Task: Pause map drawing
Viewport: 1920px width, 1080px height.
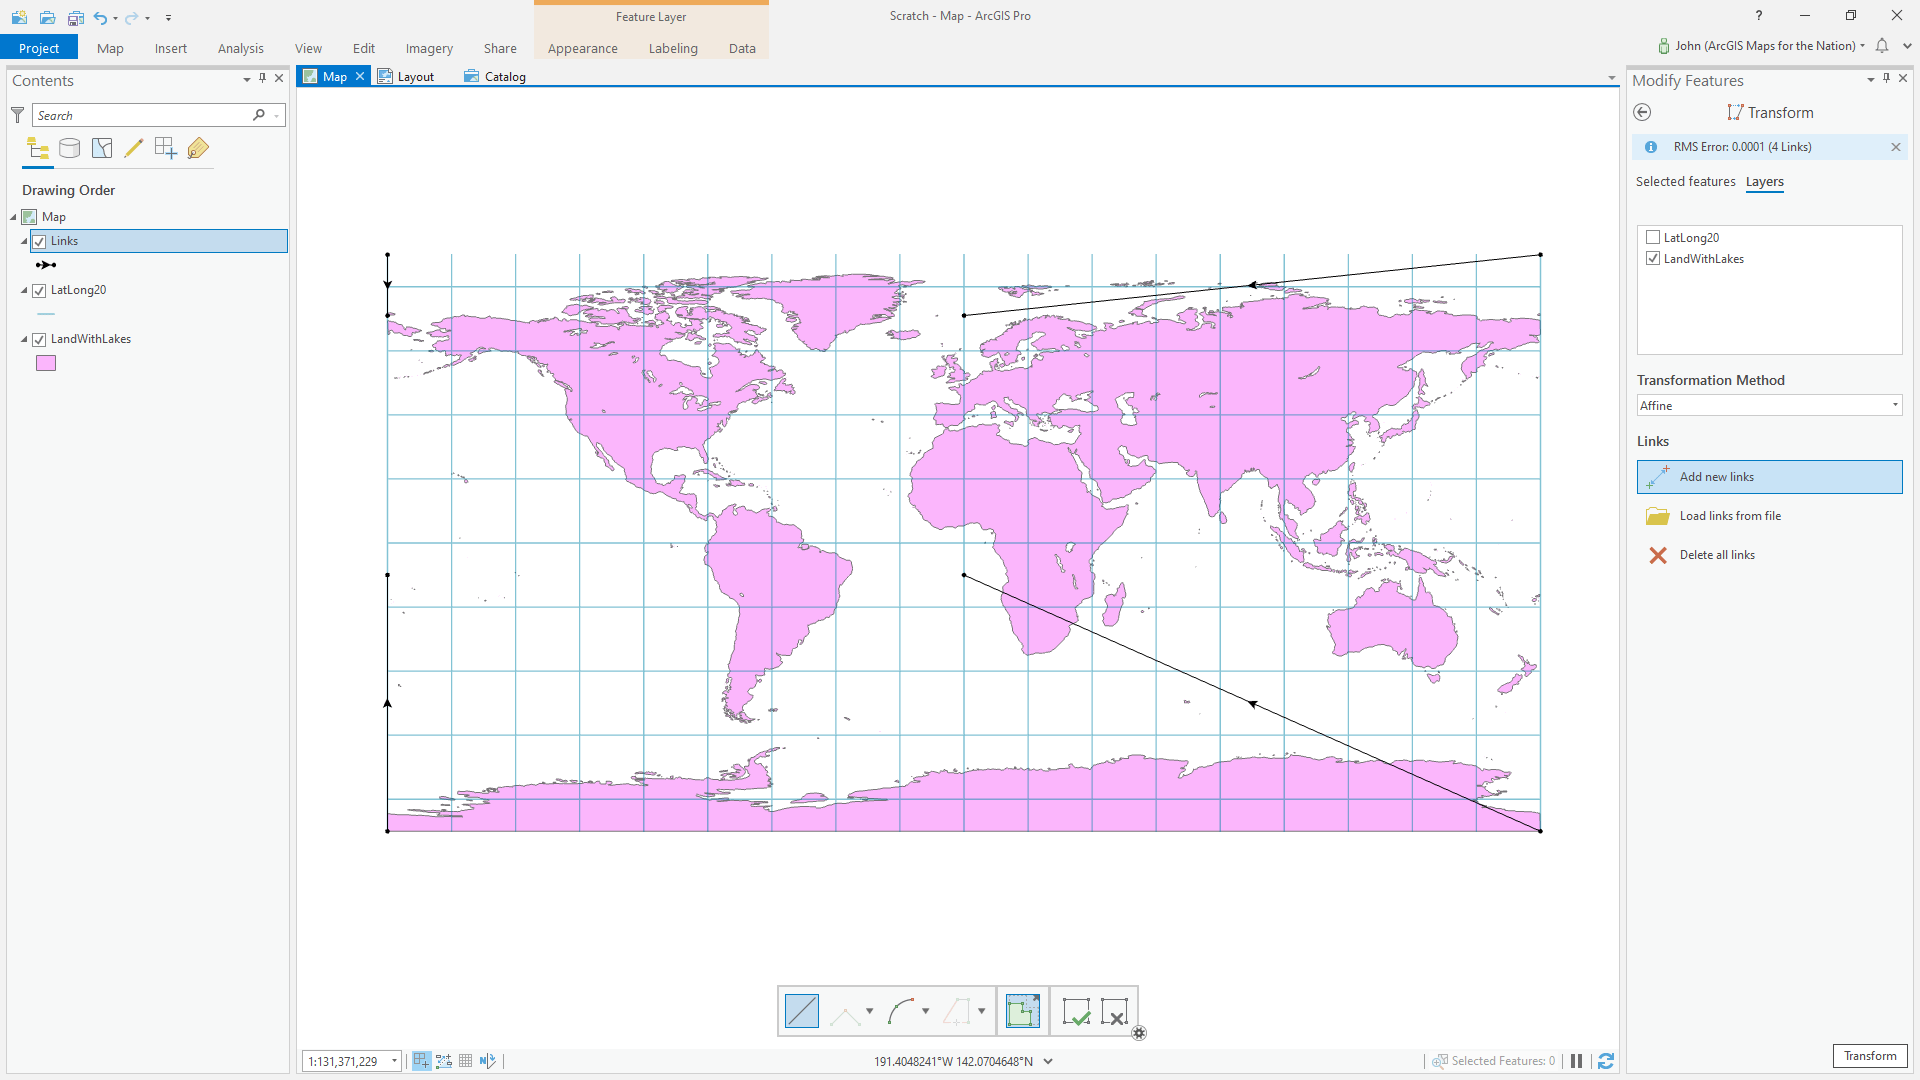Action: pos(1577,1061)
